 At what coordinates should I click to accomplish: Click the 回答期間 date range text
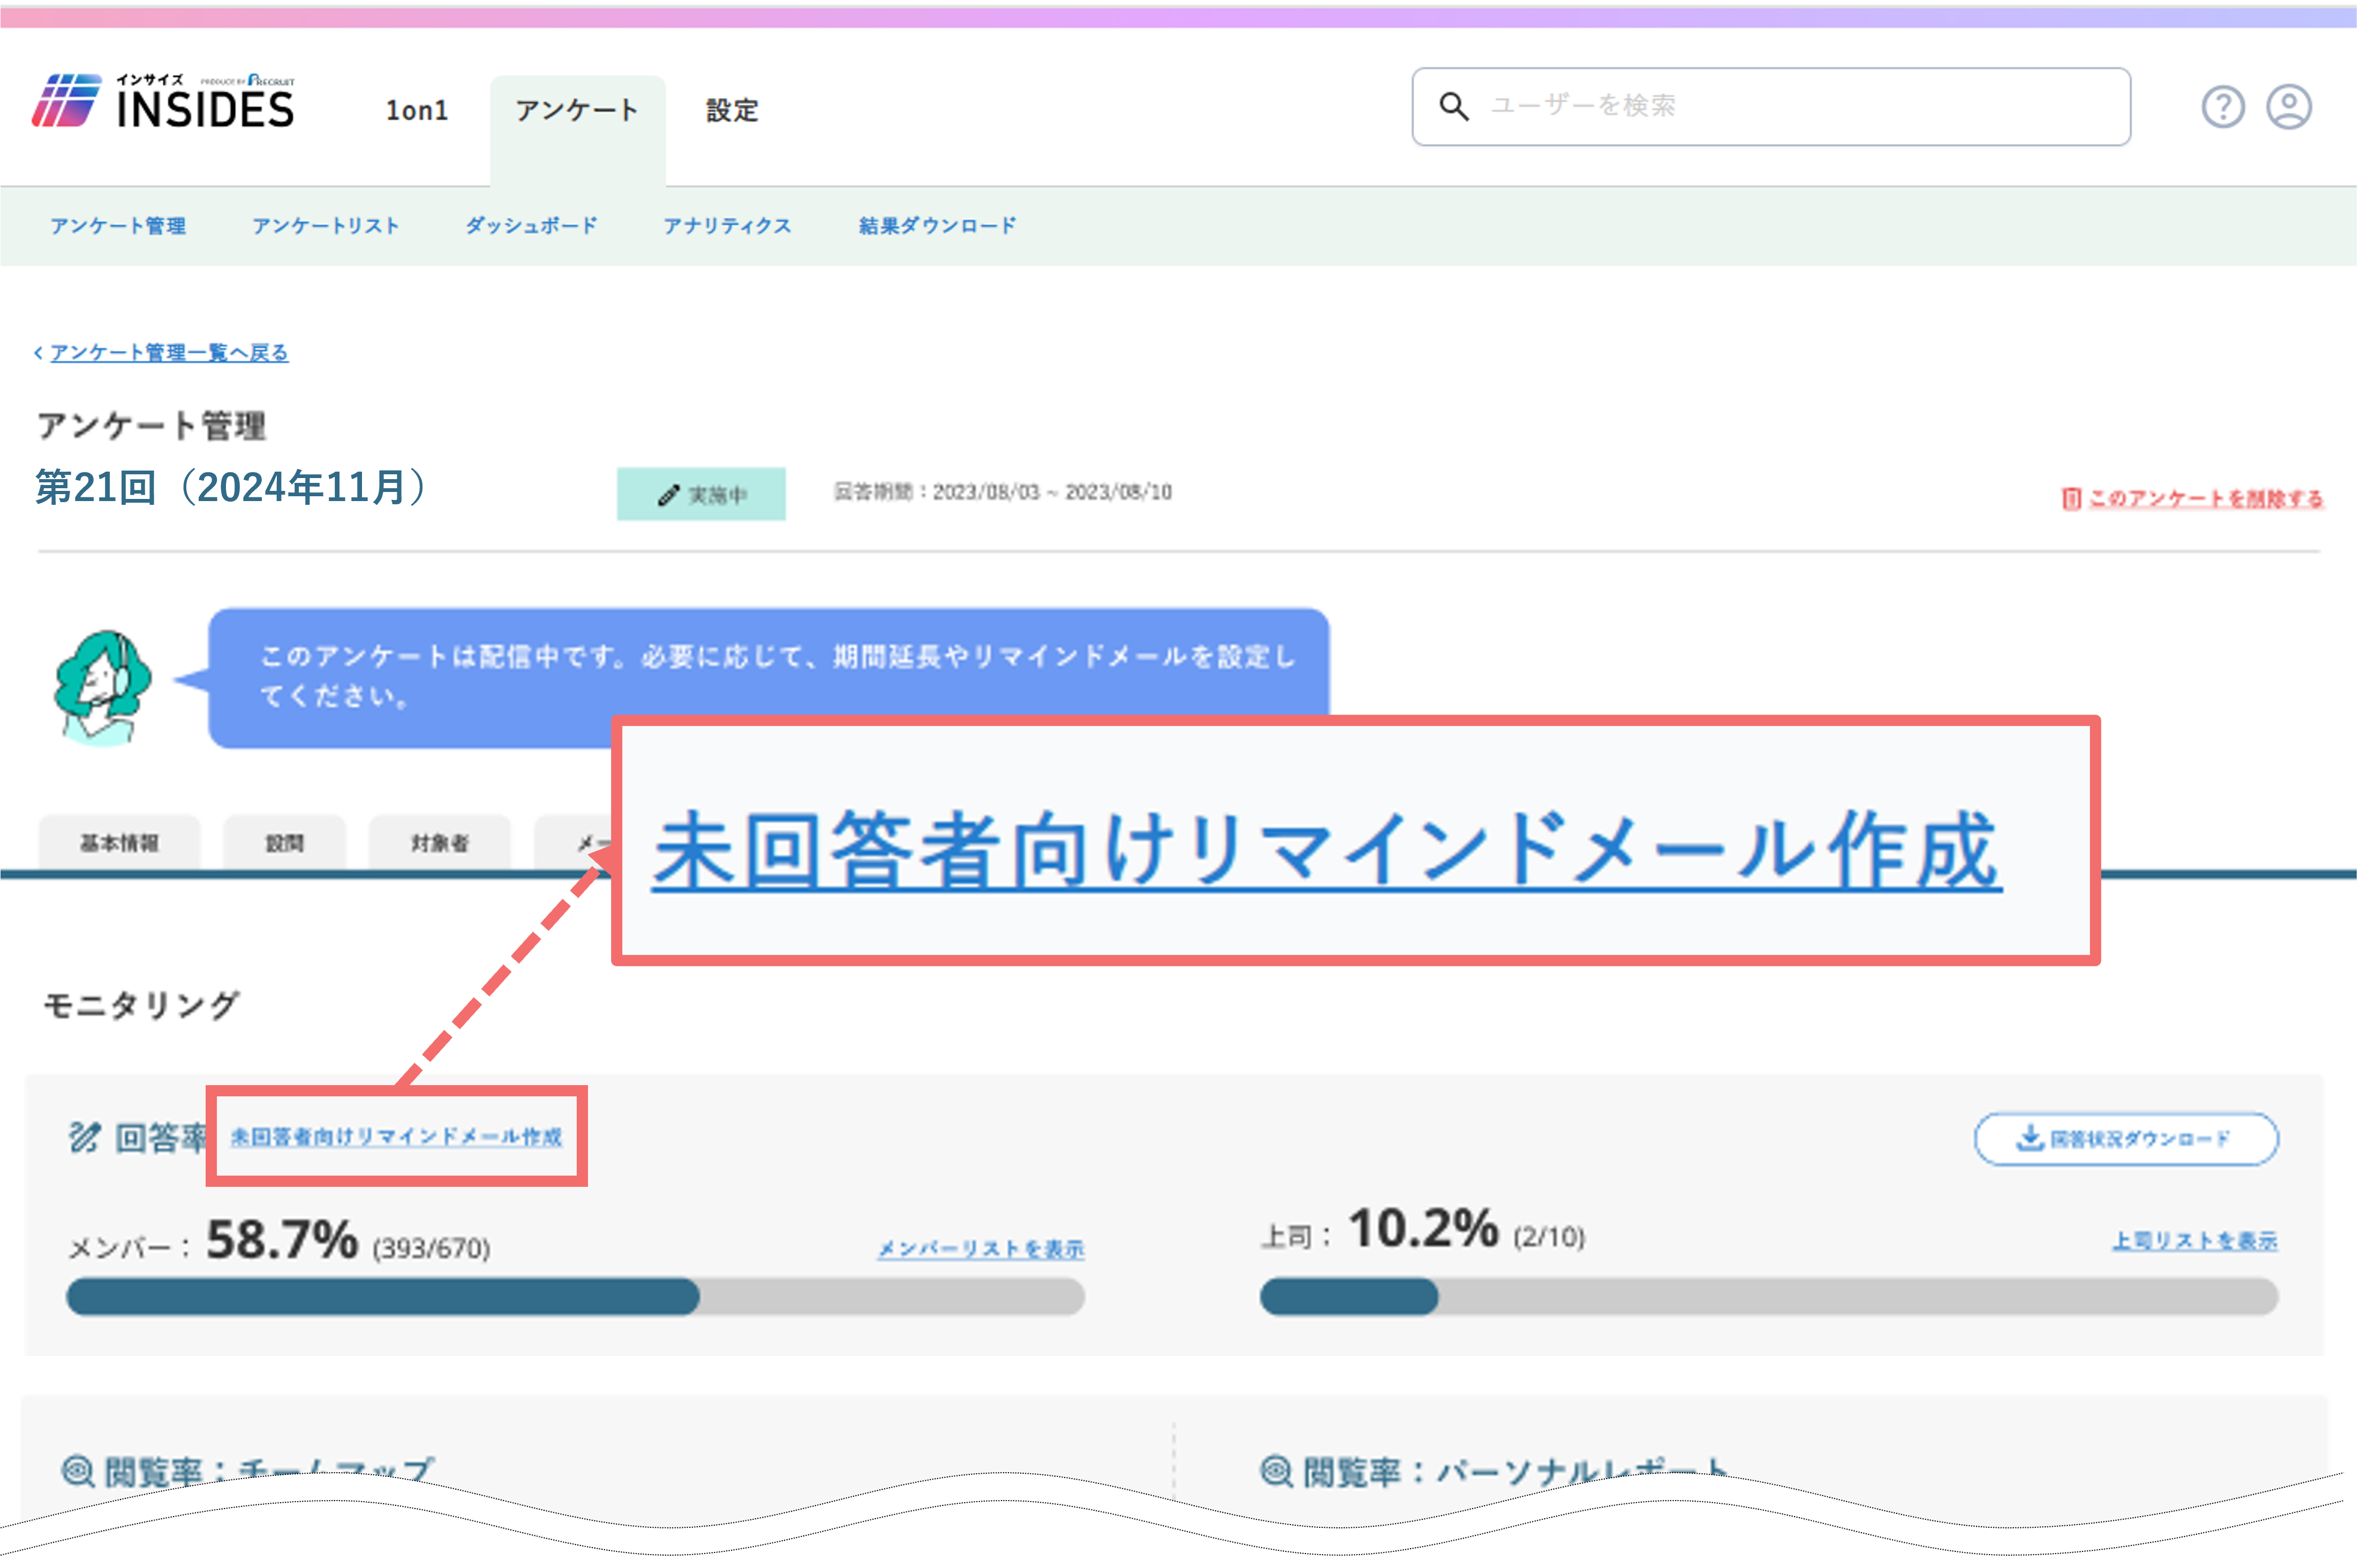pyautogui.click(x=1003, y=492)
